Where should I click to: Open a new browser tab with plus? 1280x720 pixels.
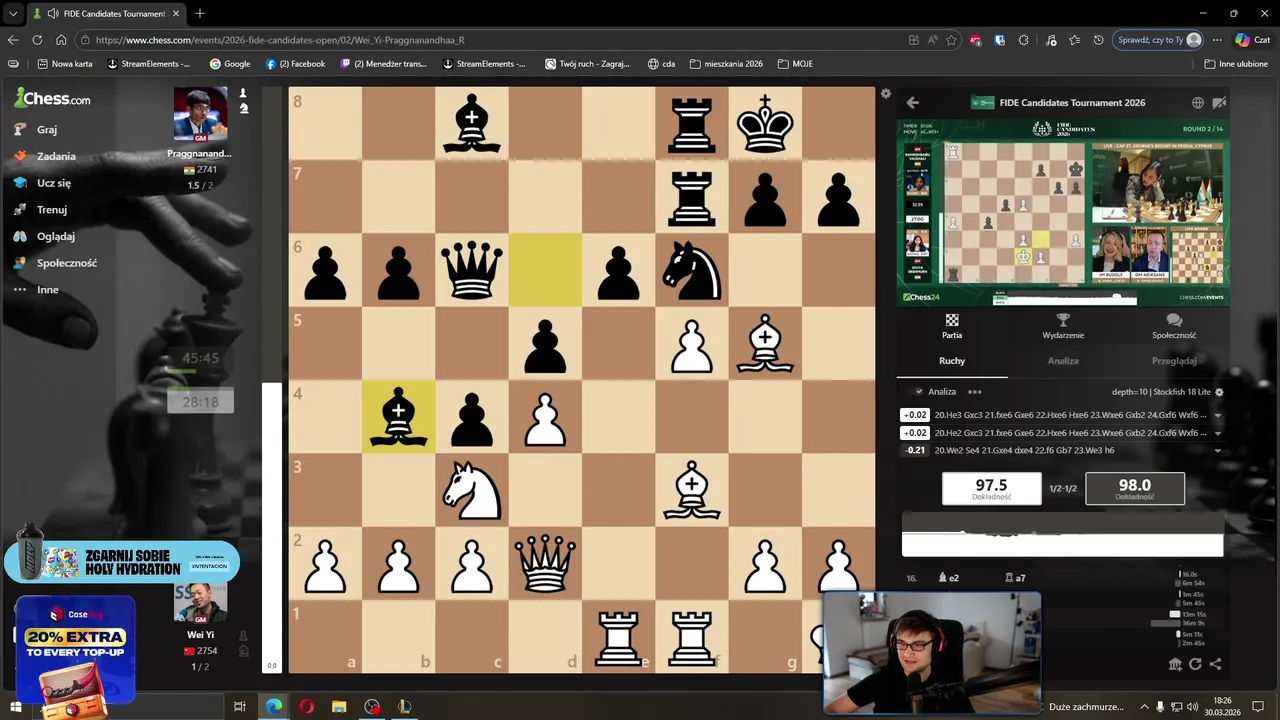pos(199,14)
